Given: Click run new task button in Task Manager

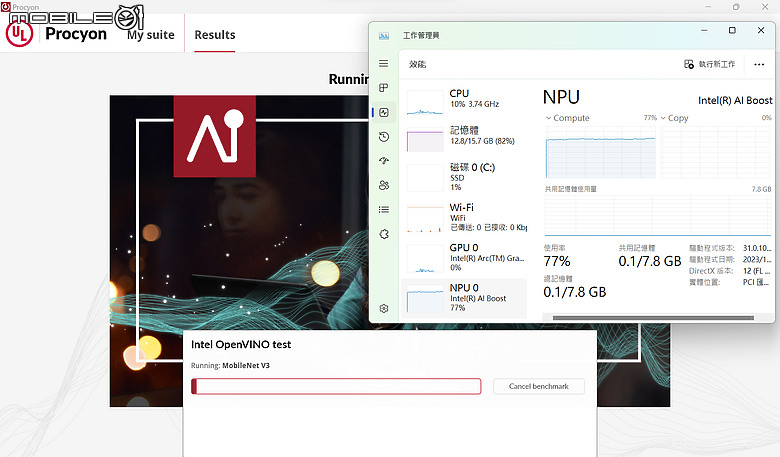Looking at the screenshot, I should click(x=709, y=64).
